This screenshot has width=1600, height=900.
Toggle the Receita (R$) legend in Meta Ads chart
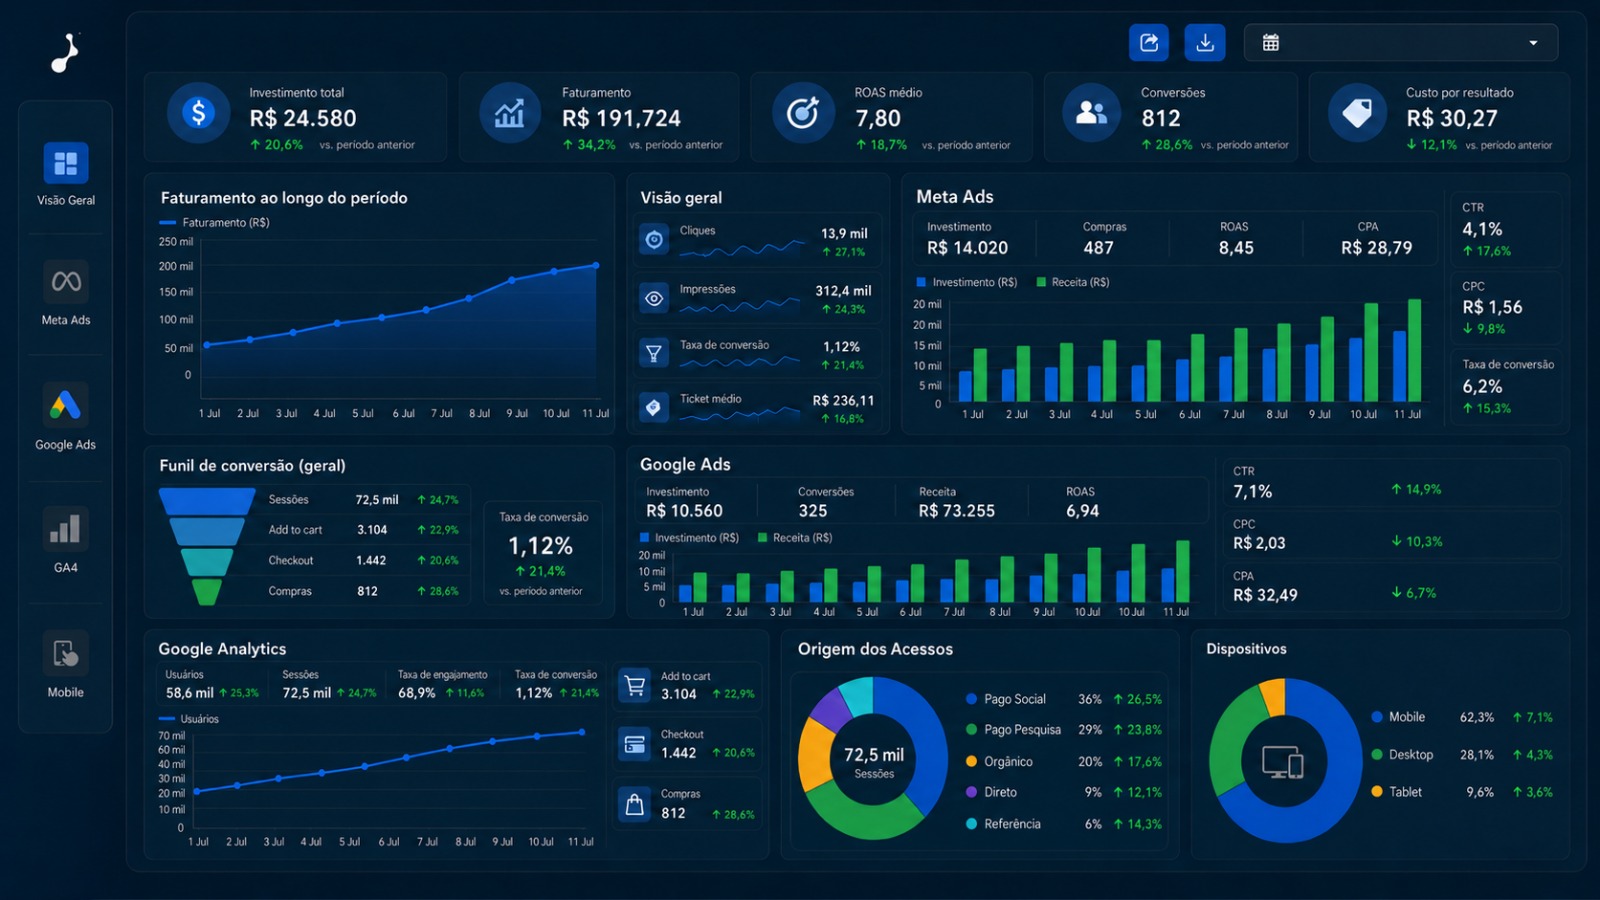(x=1073, y=282)
